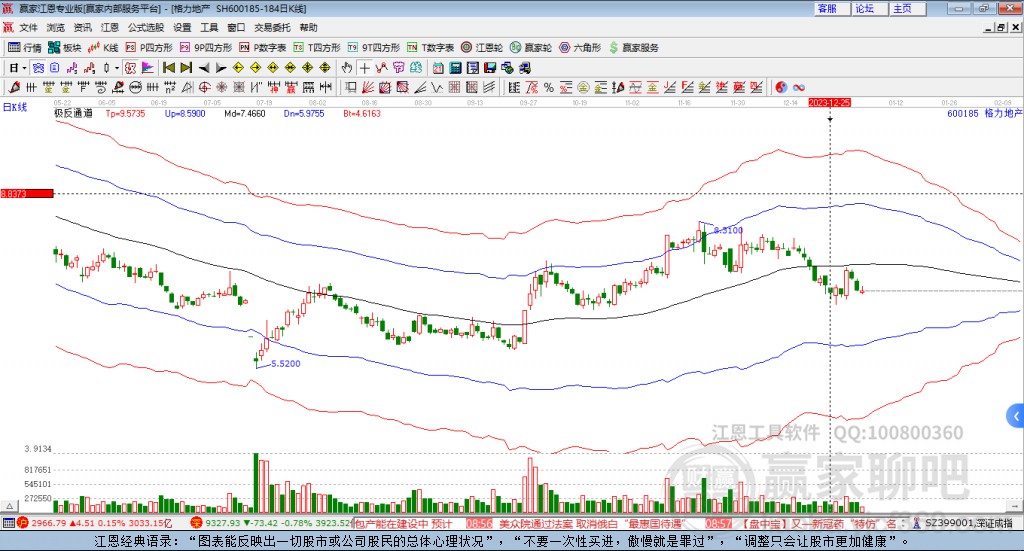1024x551 pixels.
Task: Open the 六角形 hexagon tool
Action: point(580,48)
